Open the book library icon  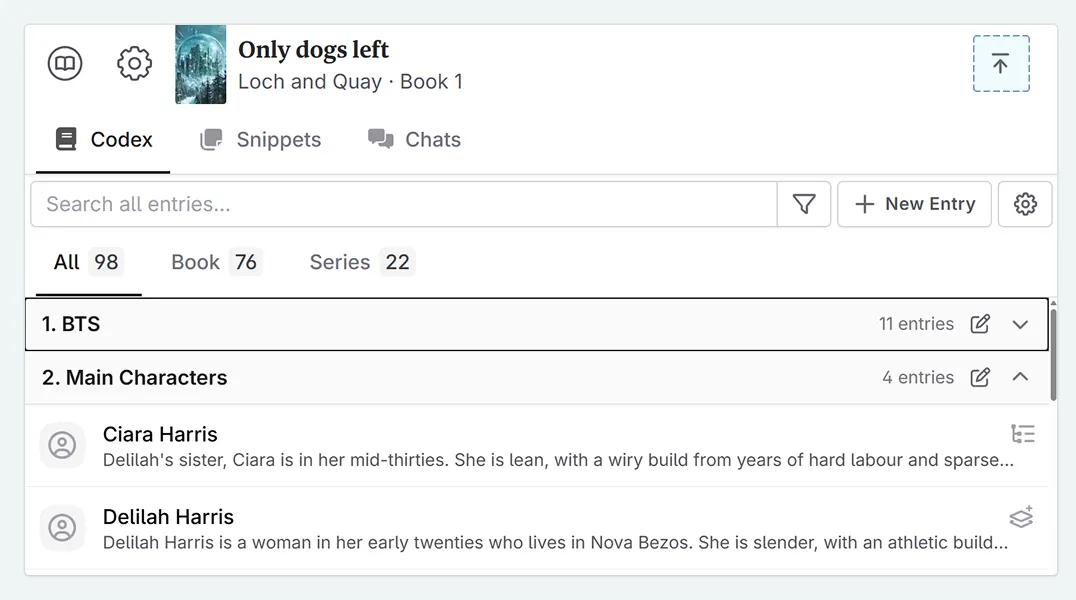tap(65, 64)
